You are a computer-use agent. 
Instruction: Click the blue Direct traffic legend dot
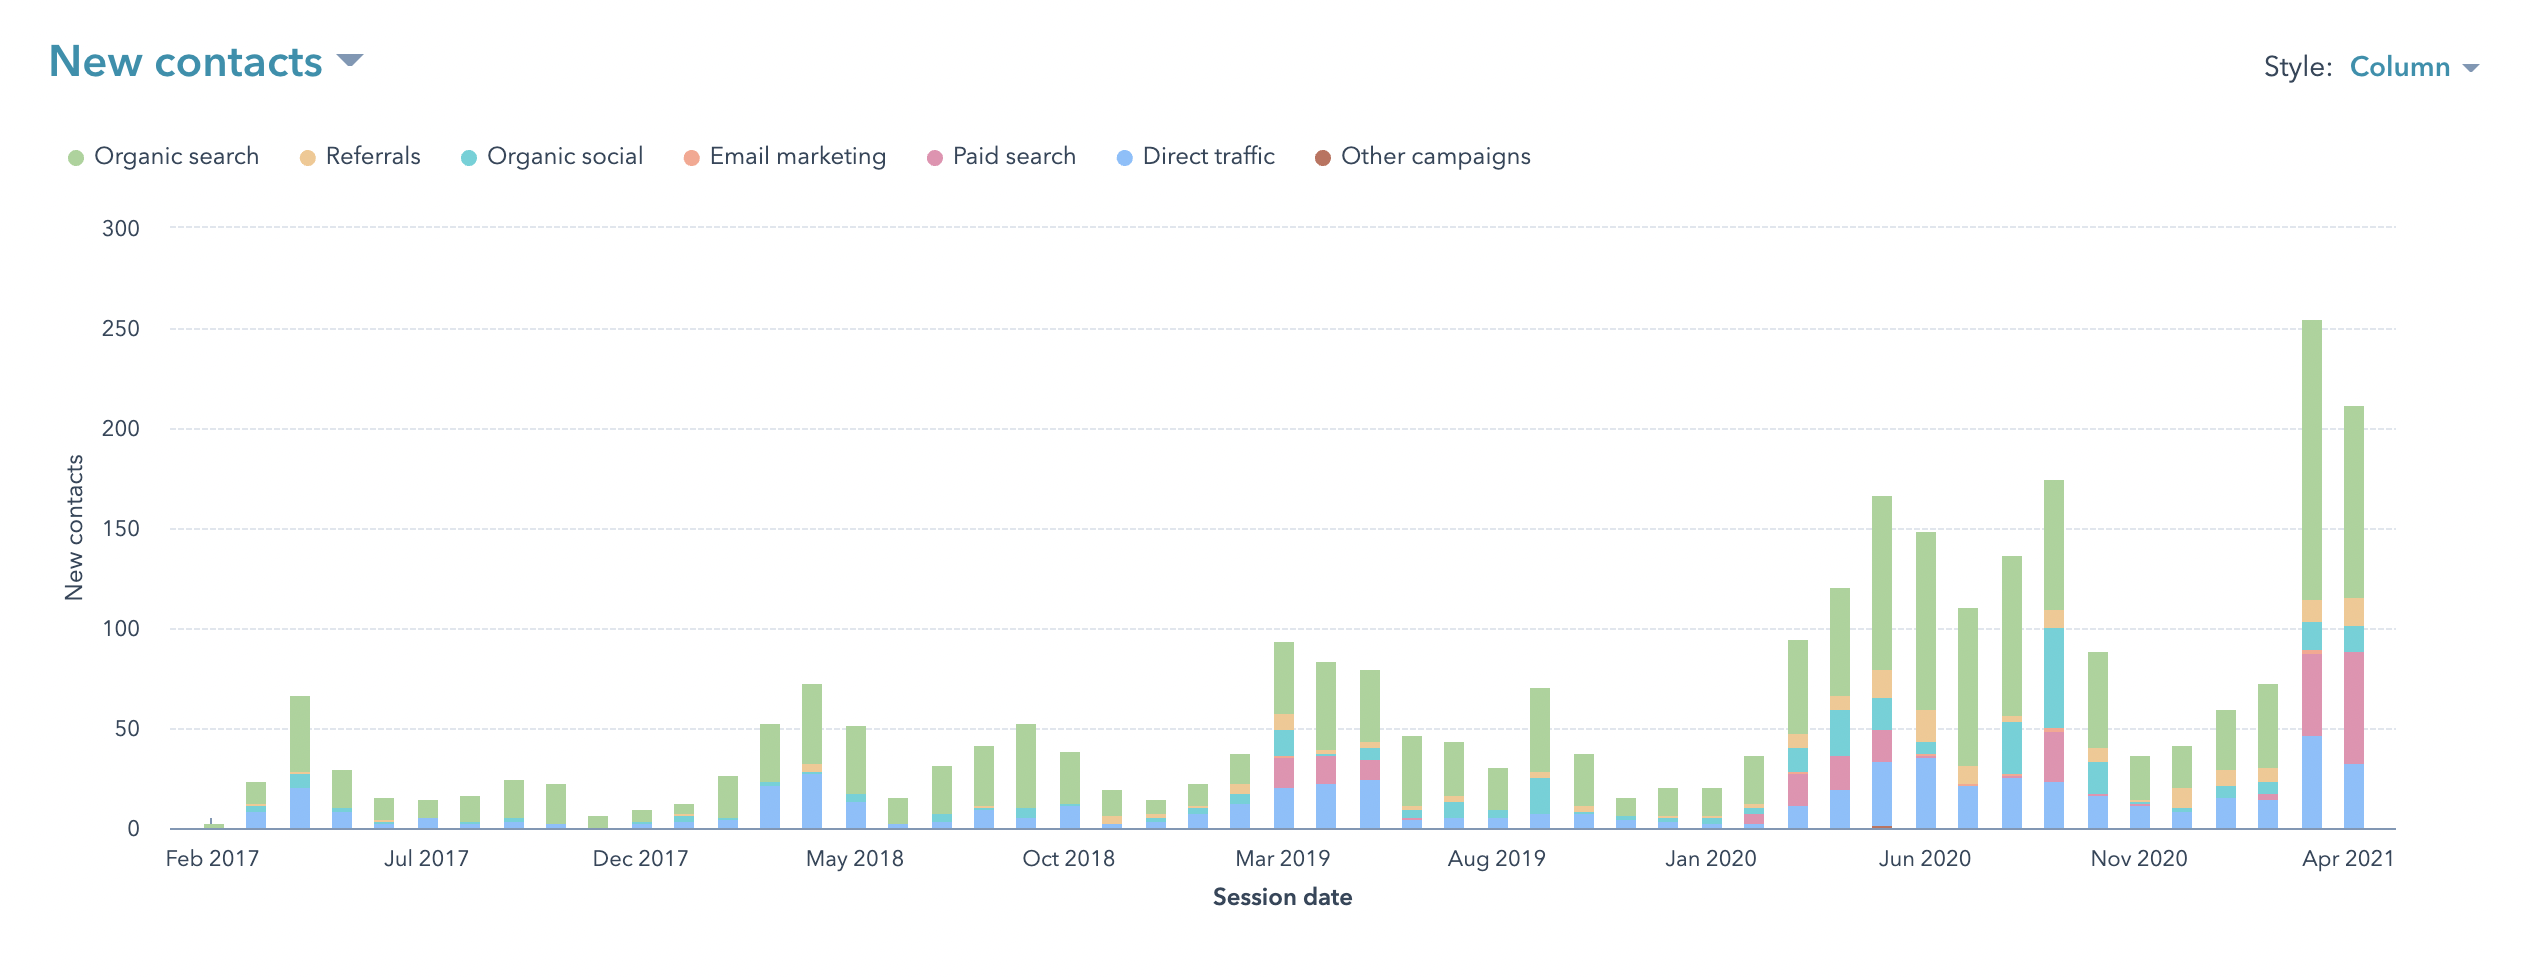[x=1124, y=158]
